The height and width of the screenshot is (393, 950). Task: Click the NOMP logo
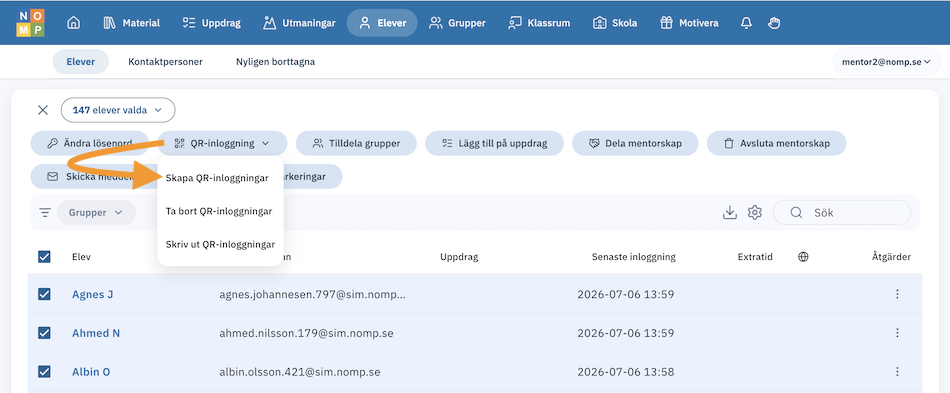[x=30, y=23]
